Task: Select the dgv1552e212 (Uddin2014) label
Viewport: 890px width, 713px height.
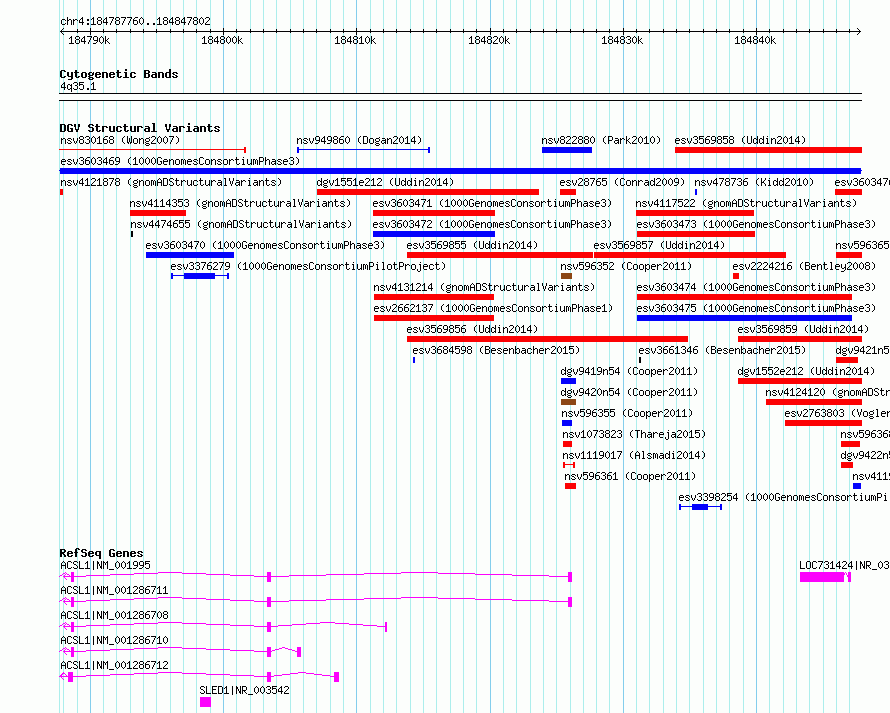Action: pyautogui.click(x=806, y=371)
